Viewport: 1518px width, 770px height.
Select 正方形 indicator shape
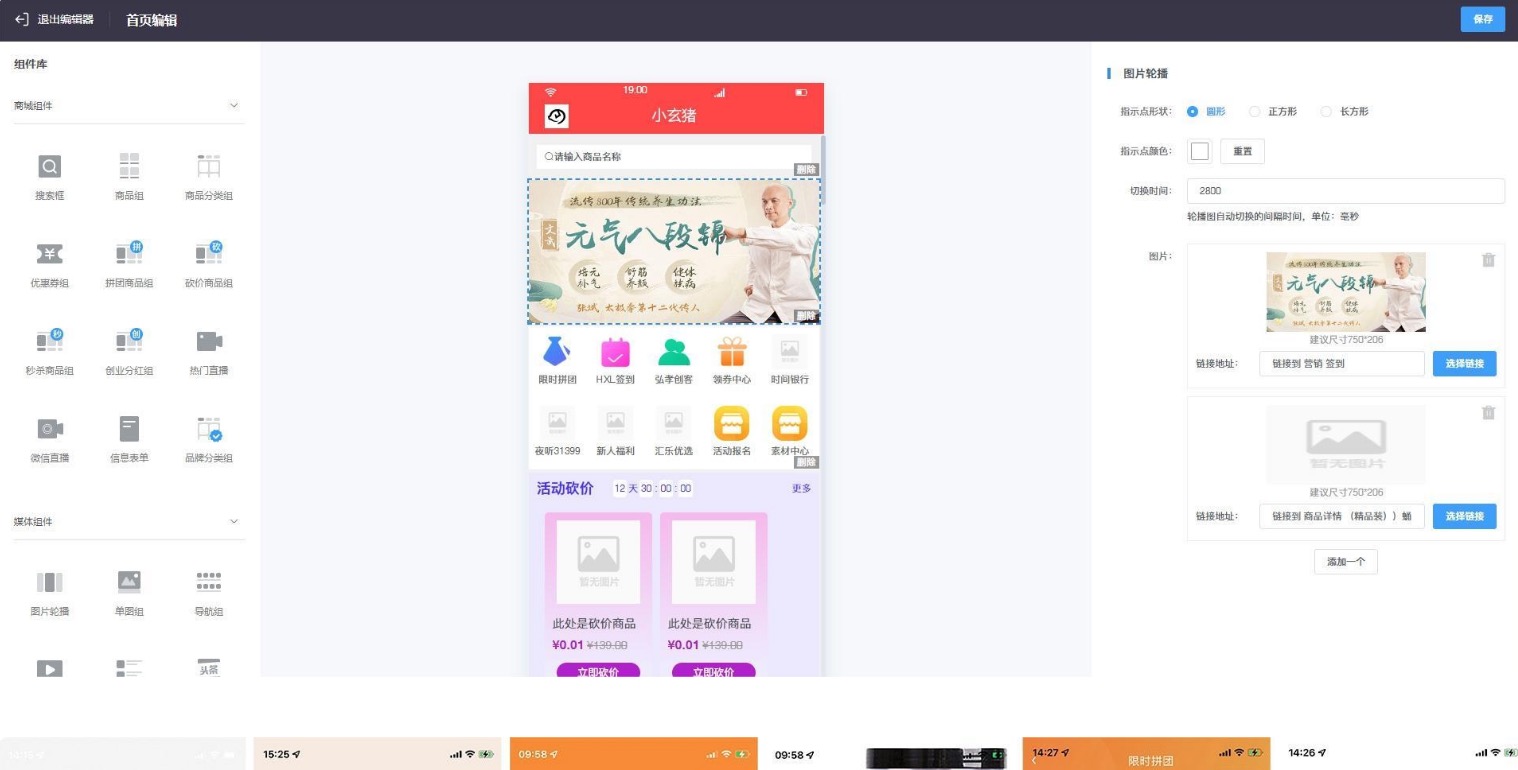(x=1255, y=111)
